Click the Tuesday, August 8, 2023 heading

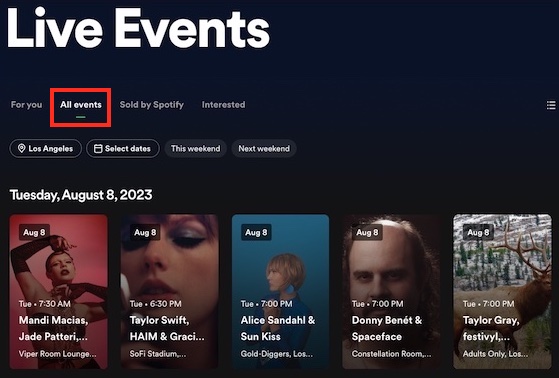(x=81, y=195)
